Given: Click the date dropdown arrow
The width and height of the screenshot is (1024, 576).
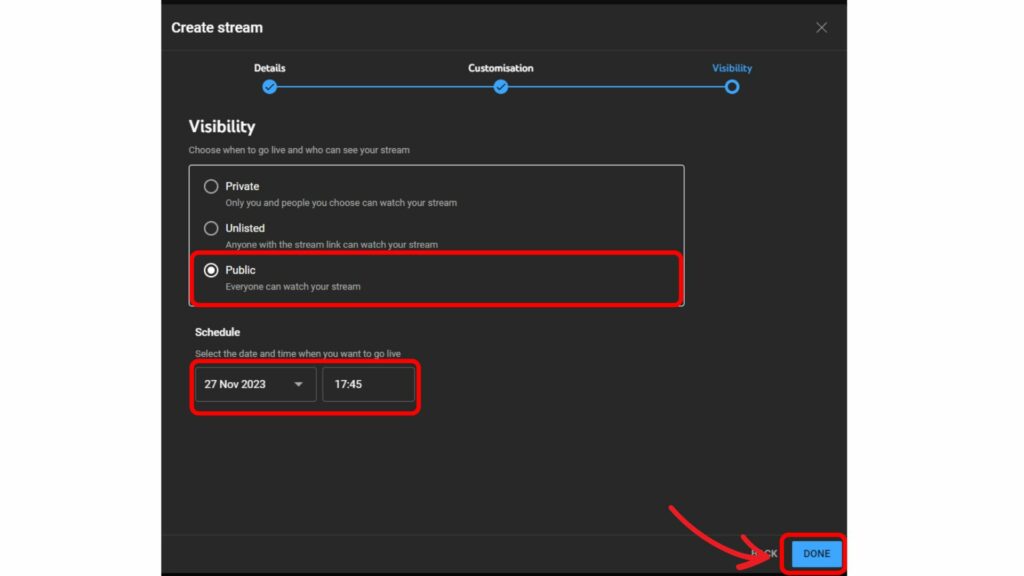Looking at the screenshot, I should pos(298,384).
